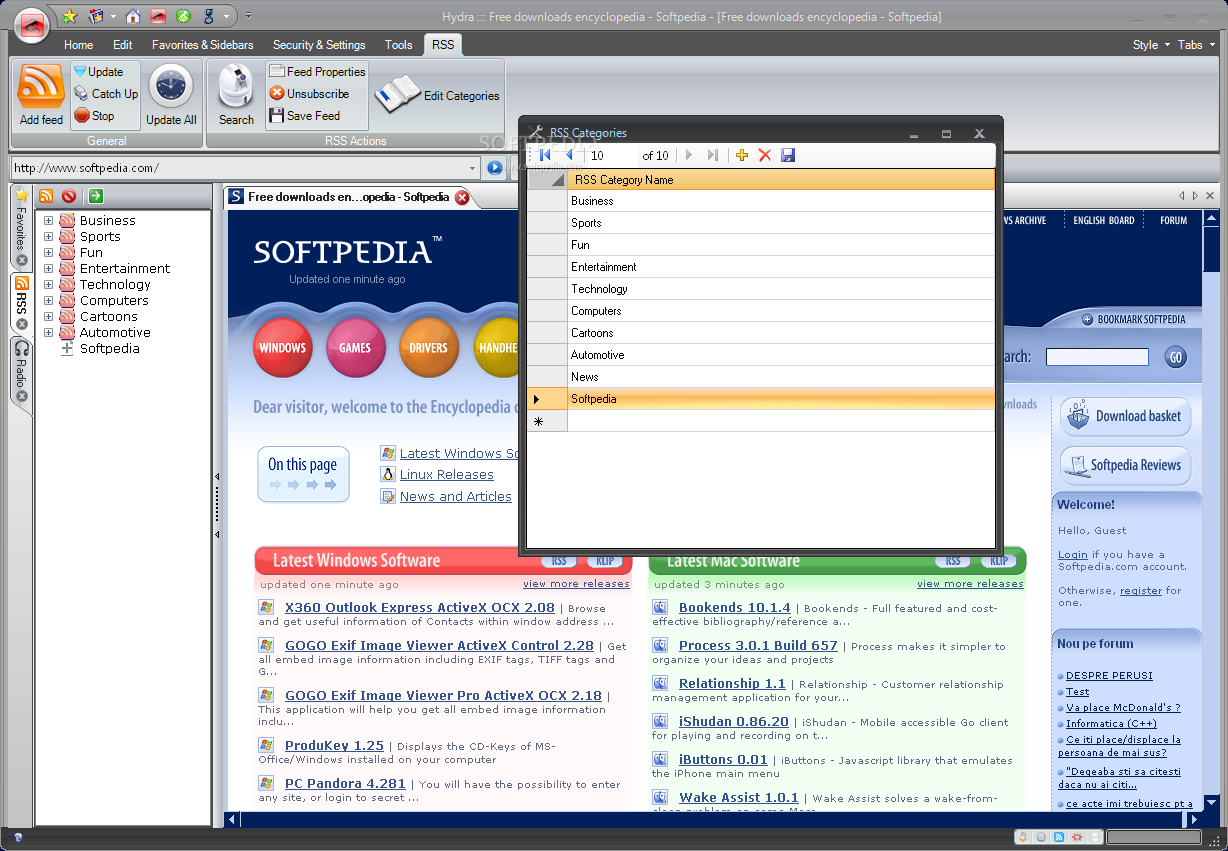Open Security & Settings ribbon tab
Viewport: 1228px width, 851px height.
319,45
